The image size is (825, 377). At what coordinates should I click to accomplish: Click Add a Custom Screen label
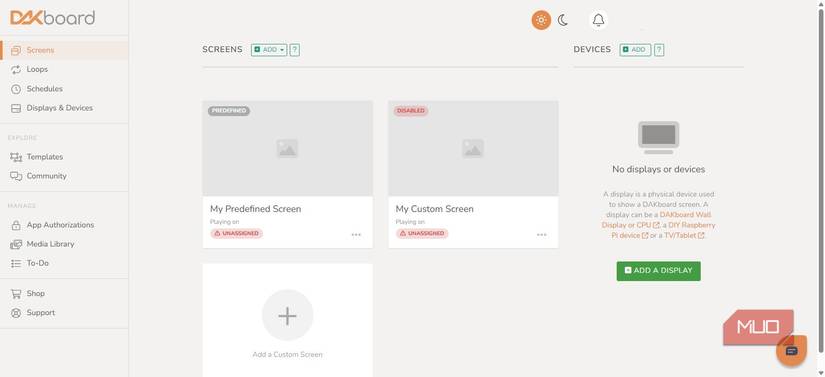point(287,354)
